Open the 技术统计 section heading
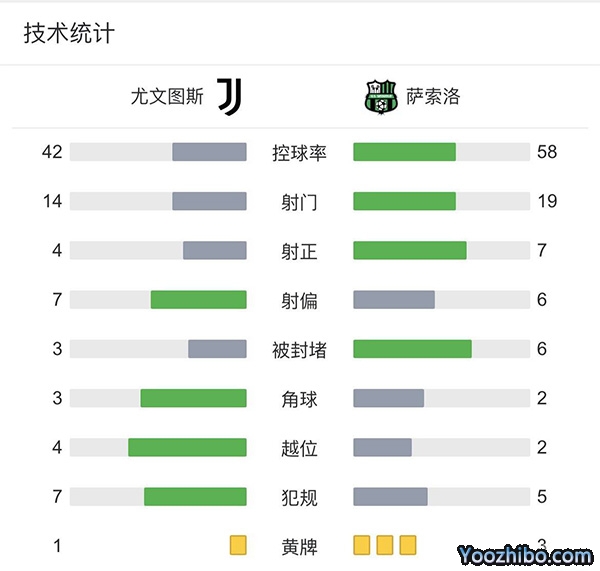 (69, 34)
